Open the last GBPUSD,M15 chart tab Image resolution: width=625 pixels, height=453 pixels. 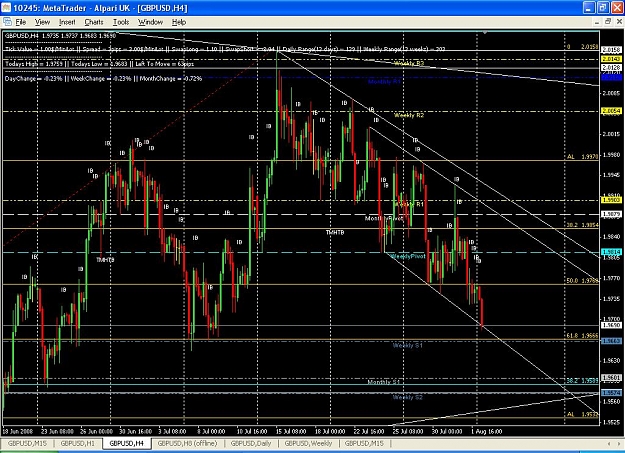click(364, 443)
